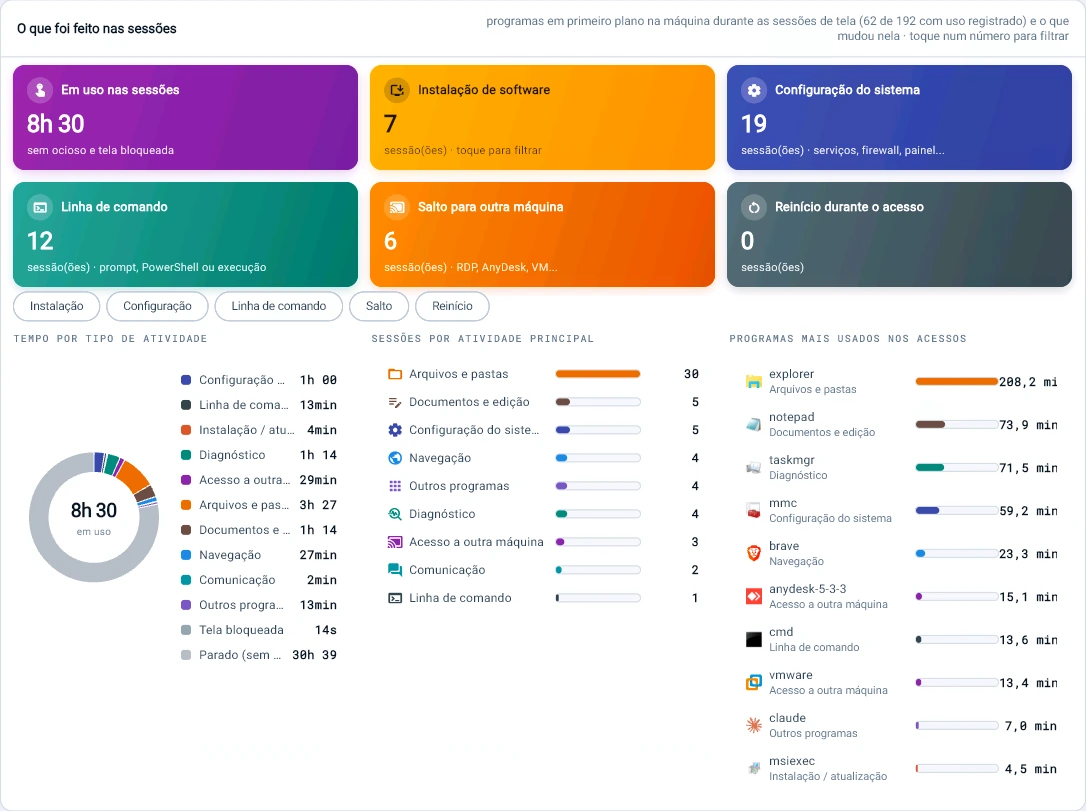
Task: Tap the number 19 on Configuração do sistema card
Action: [754, 124]
